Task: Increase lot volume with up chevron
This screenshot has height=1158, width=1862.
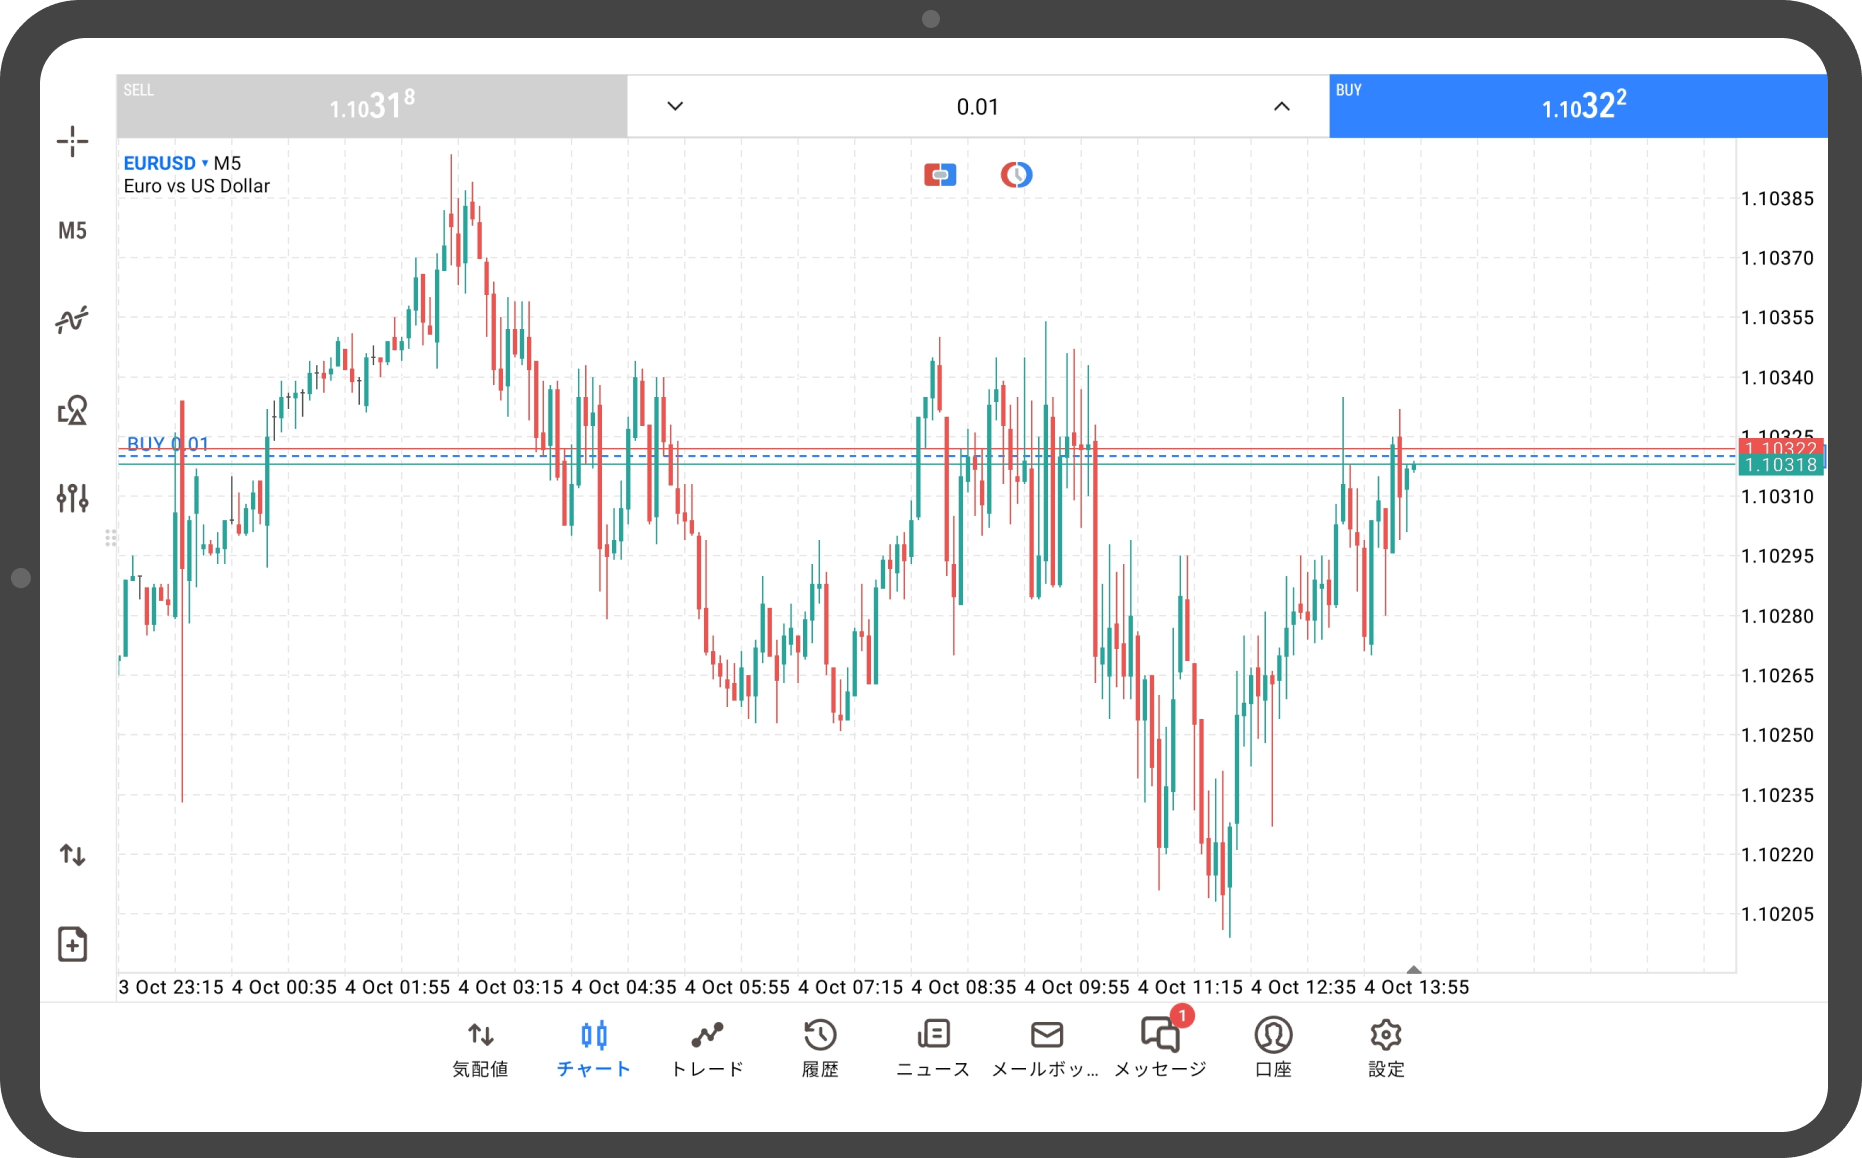Action: [x=1281, y=106]
